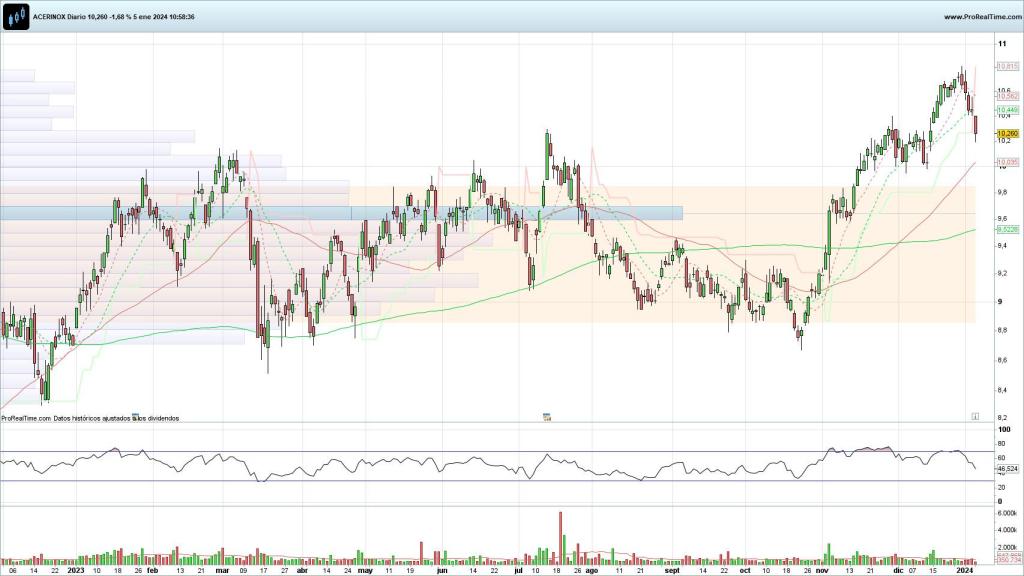Click the dividend event icon near July
Viewport: 1024px width, 576px height.
click(547, 415)
